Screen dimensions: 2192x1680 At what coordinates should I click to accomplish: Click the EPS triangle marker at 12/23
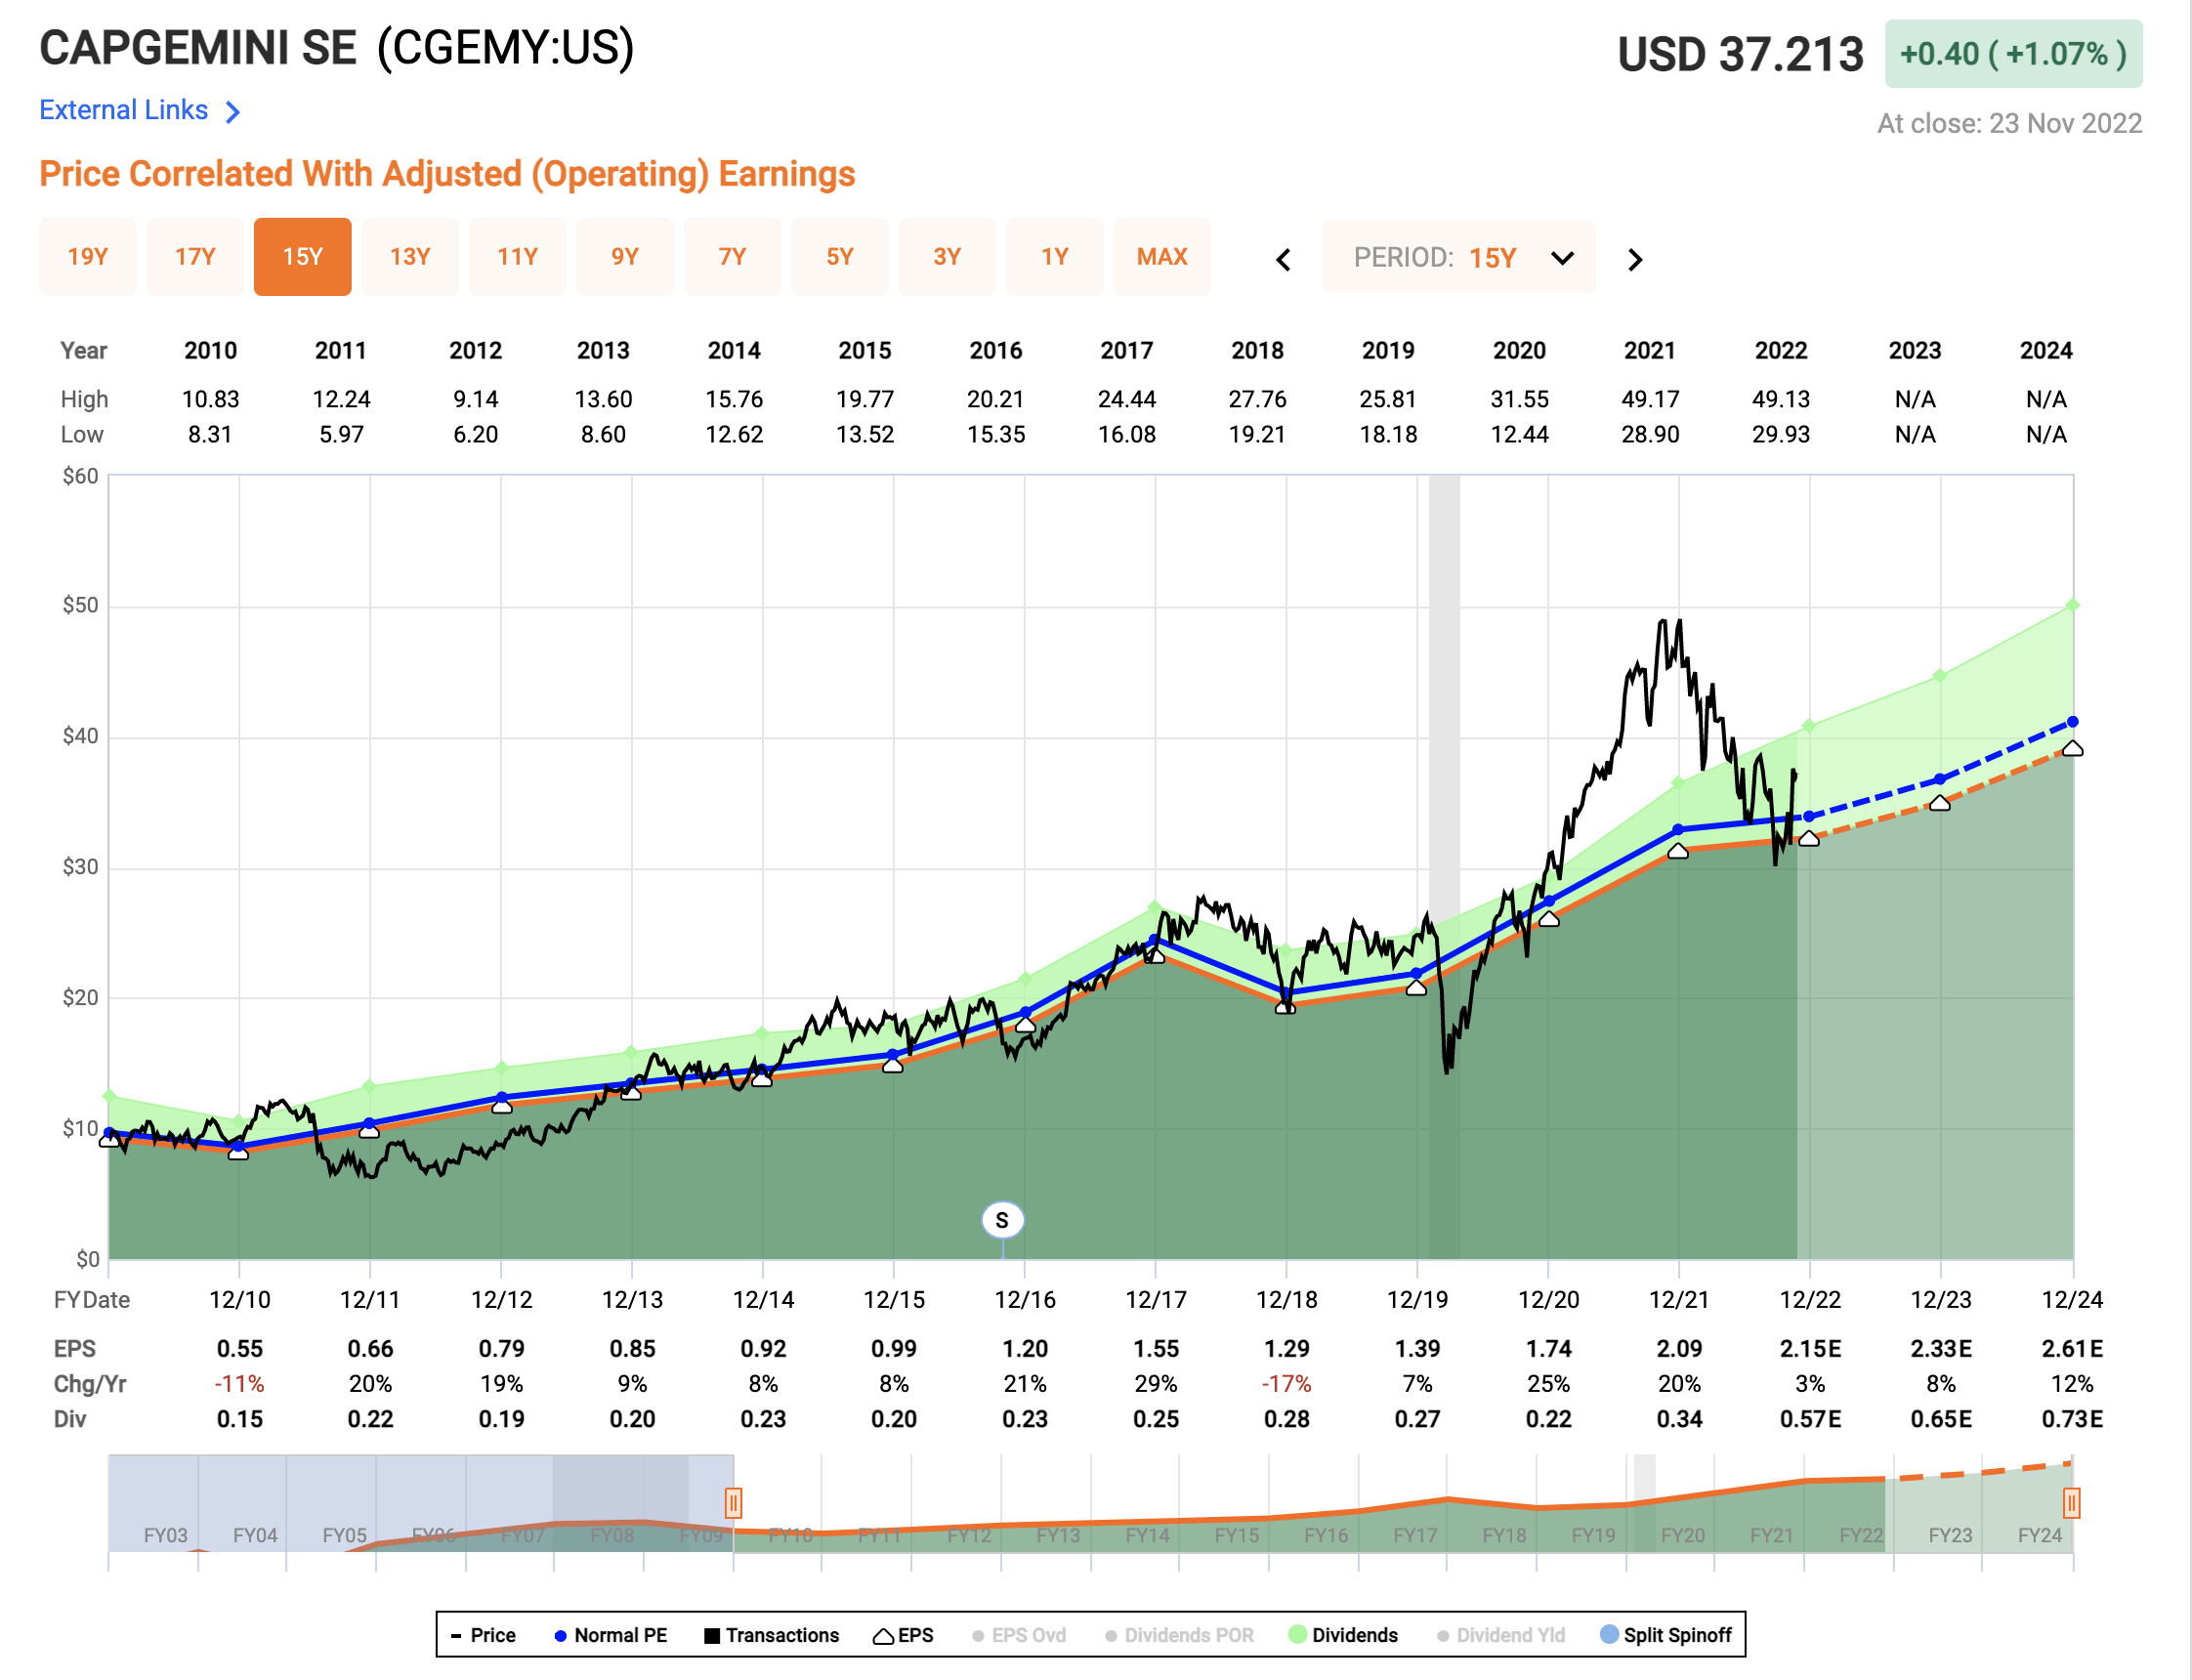point(1940,803)
